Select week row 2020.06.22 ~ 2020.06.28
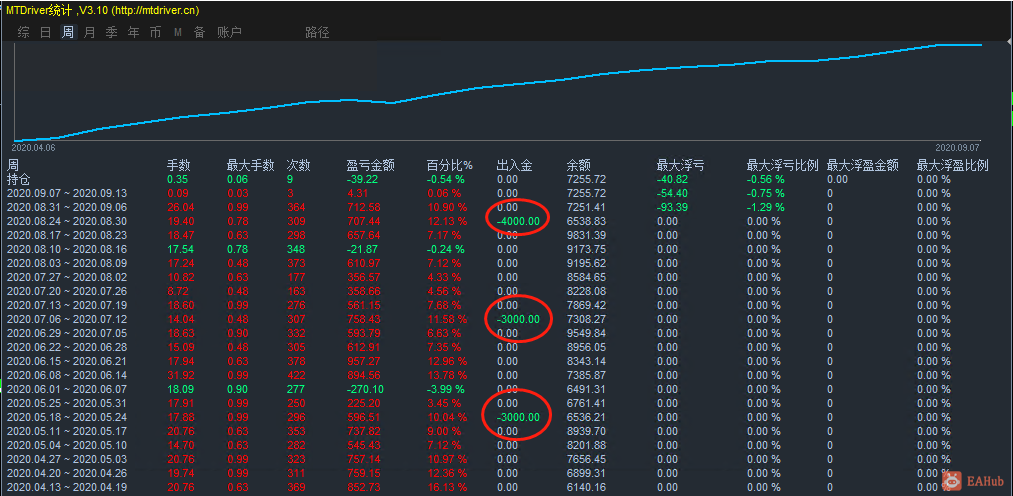The image size is (1013, 496). pyautogui.click(x=66, y=347)
